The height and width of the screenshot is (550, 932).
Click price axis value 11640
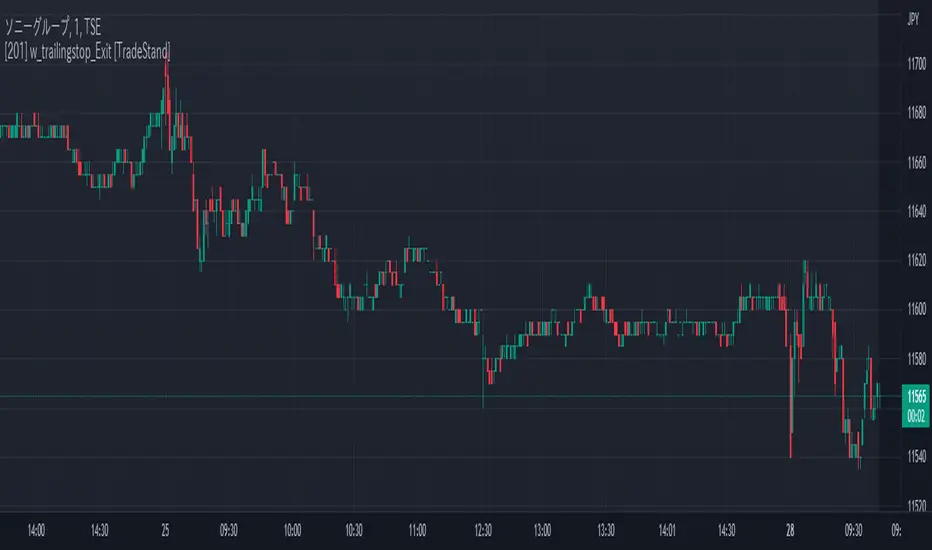click(x=916, y=211)
